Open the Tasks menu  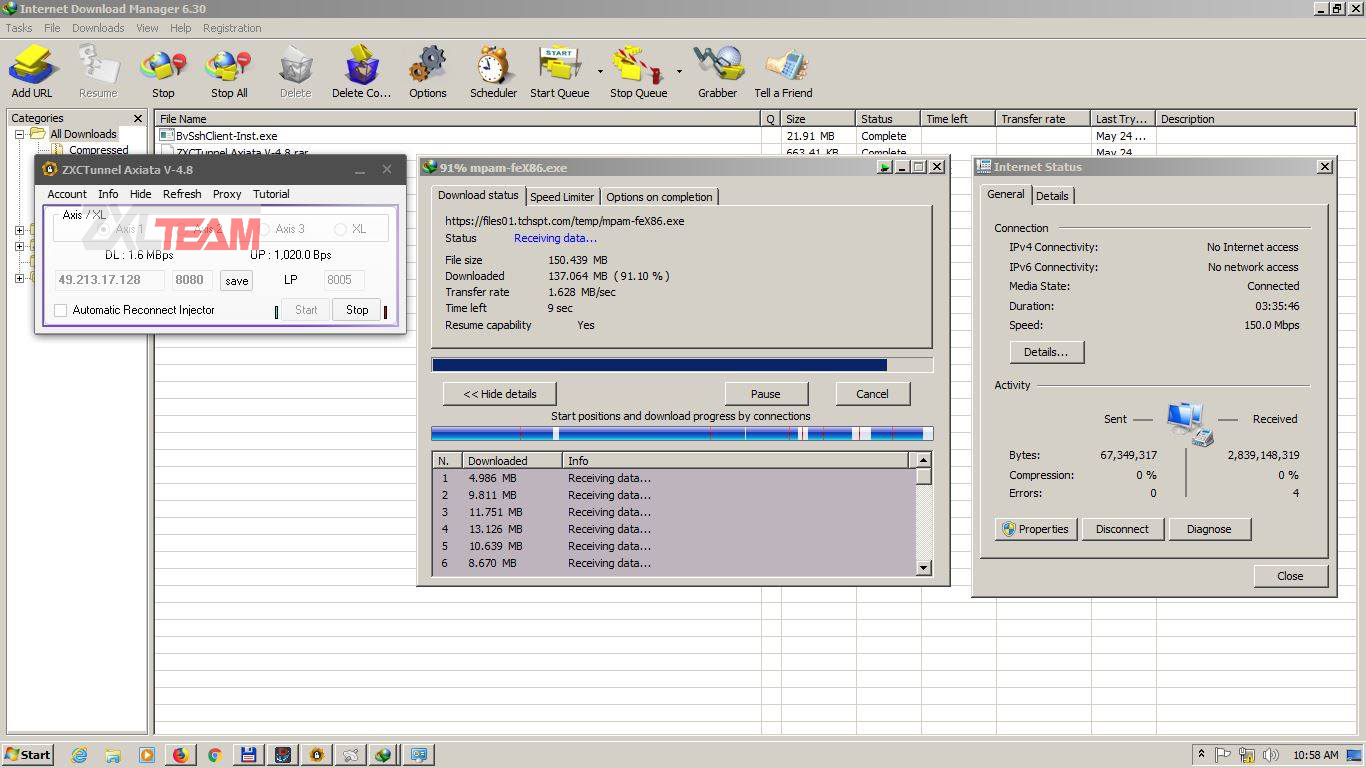[19, 28]
